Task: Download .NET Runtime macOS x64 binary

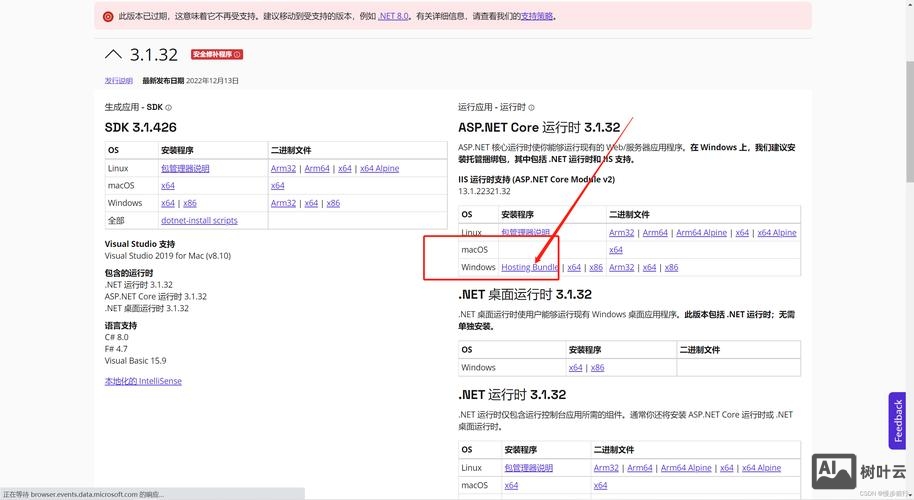Action: click(x=600, y=485)
